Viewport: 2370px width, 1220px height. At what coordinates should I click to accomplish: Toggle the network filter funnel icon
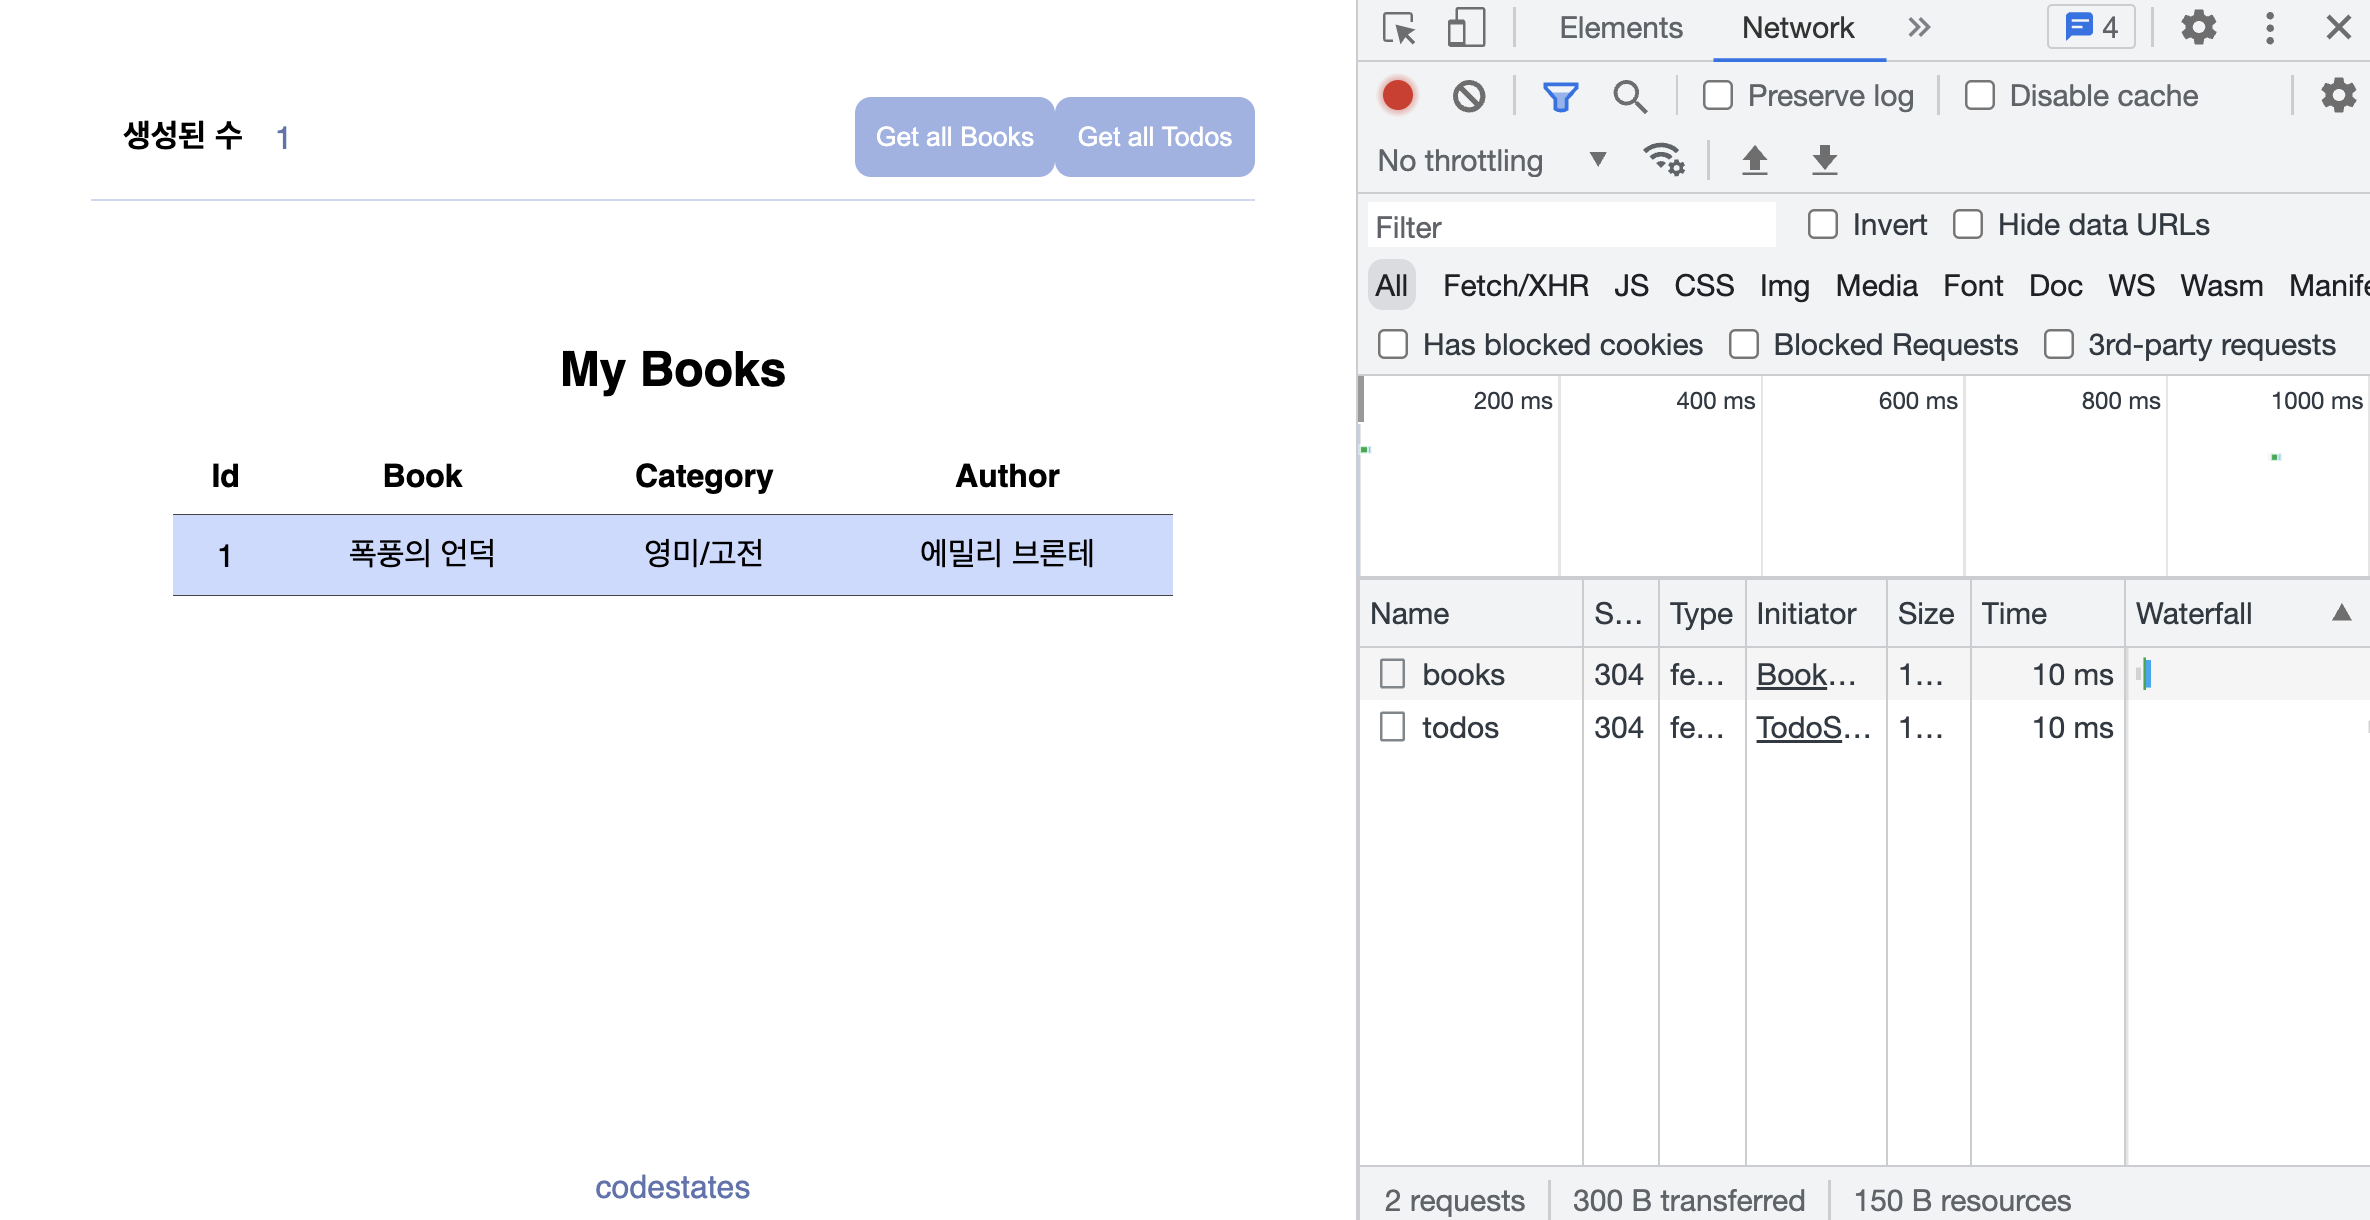[1559, 96]
